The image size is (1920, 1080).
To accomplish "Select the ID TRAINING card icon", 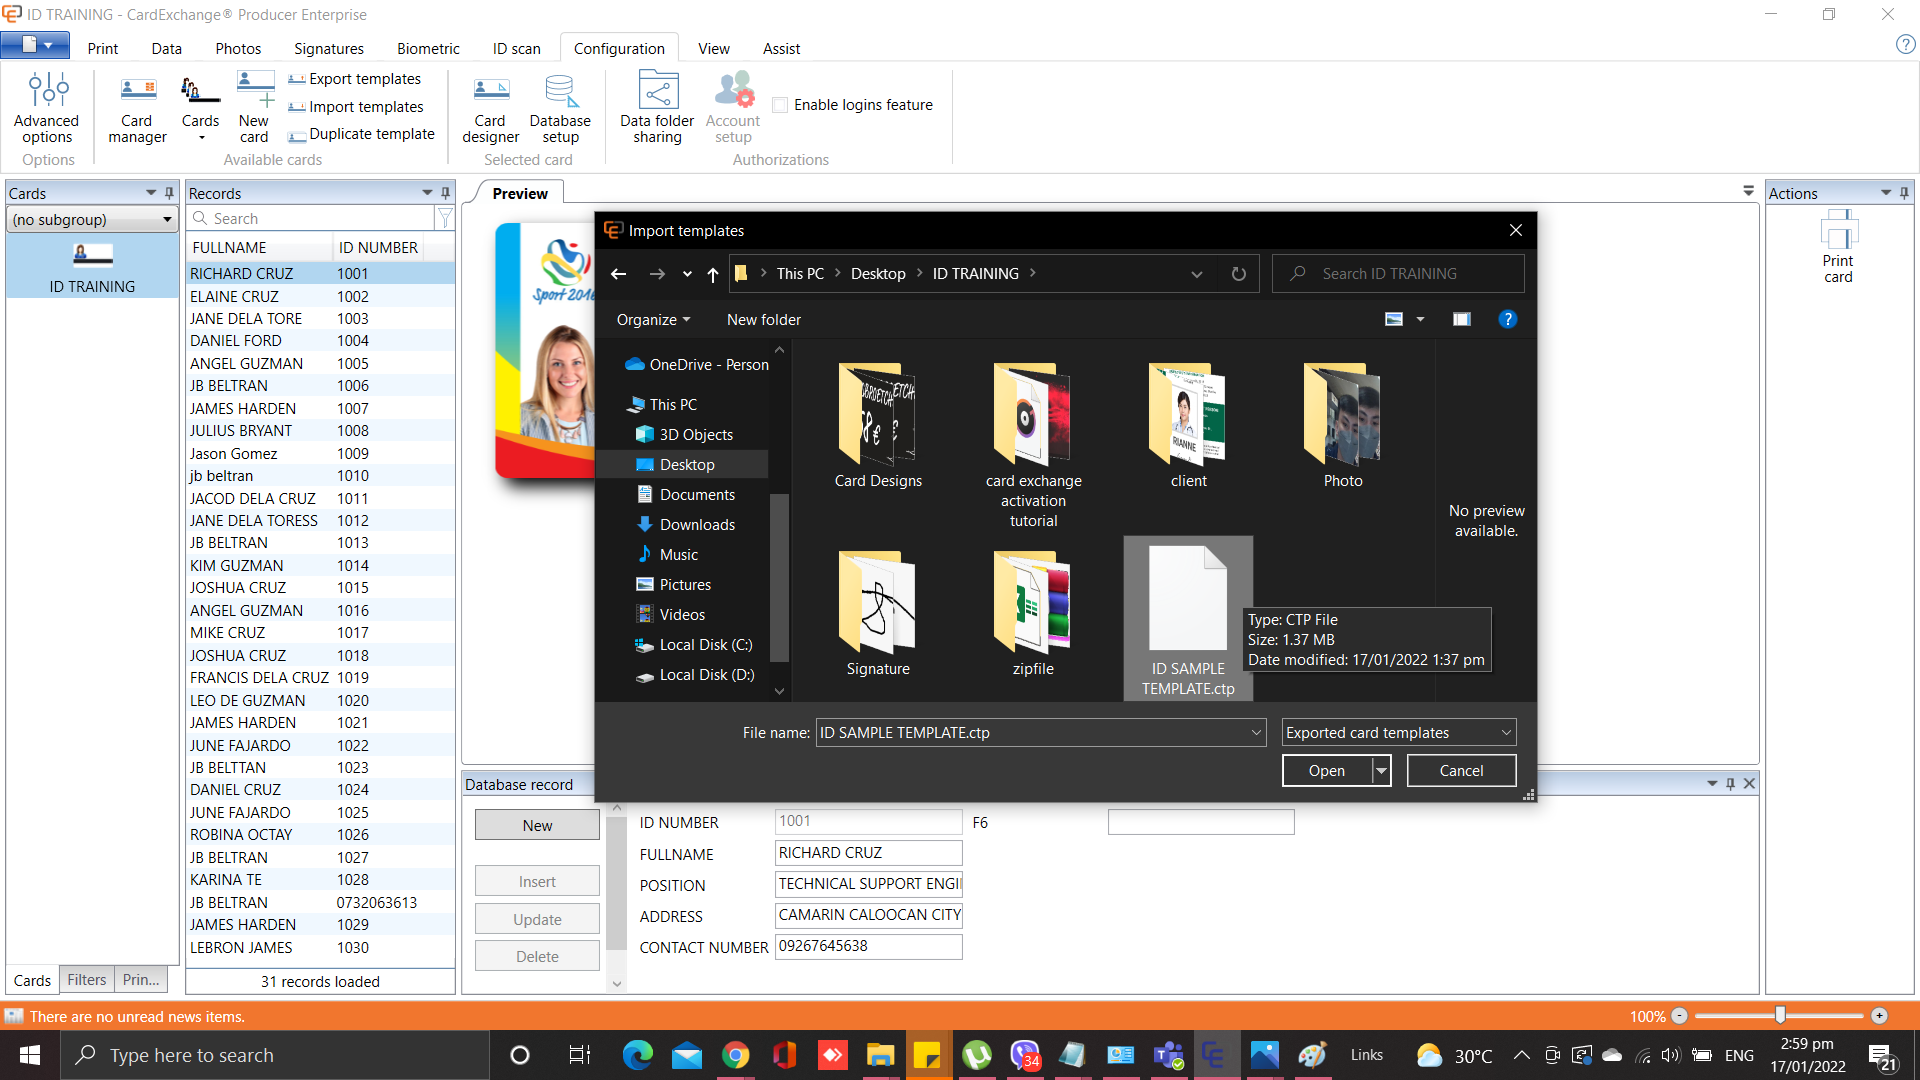I will [92, 266].
